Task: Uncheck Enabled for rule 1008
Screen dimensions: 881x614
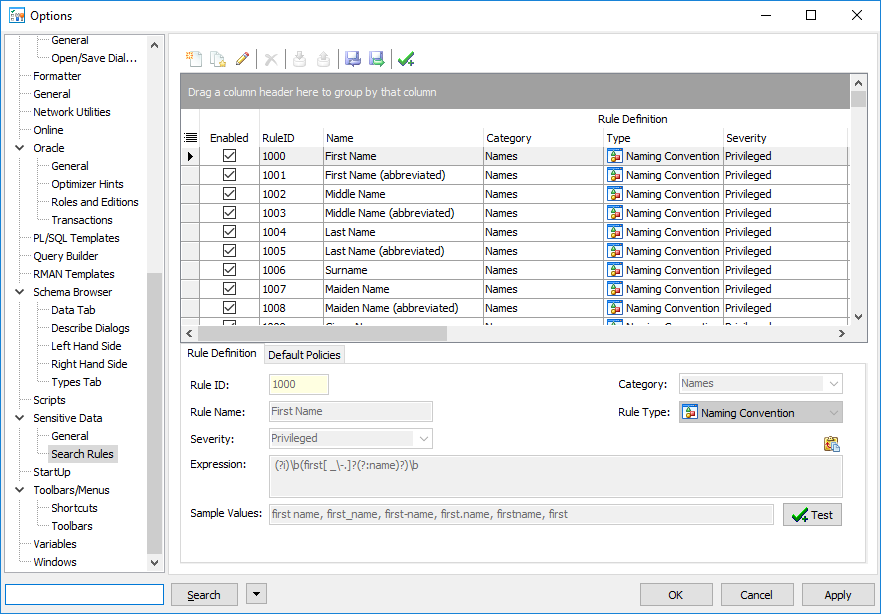Action: 229,308
